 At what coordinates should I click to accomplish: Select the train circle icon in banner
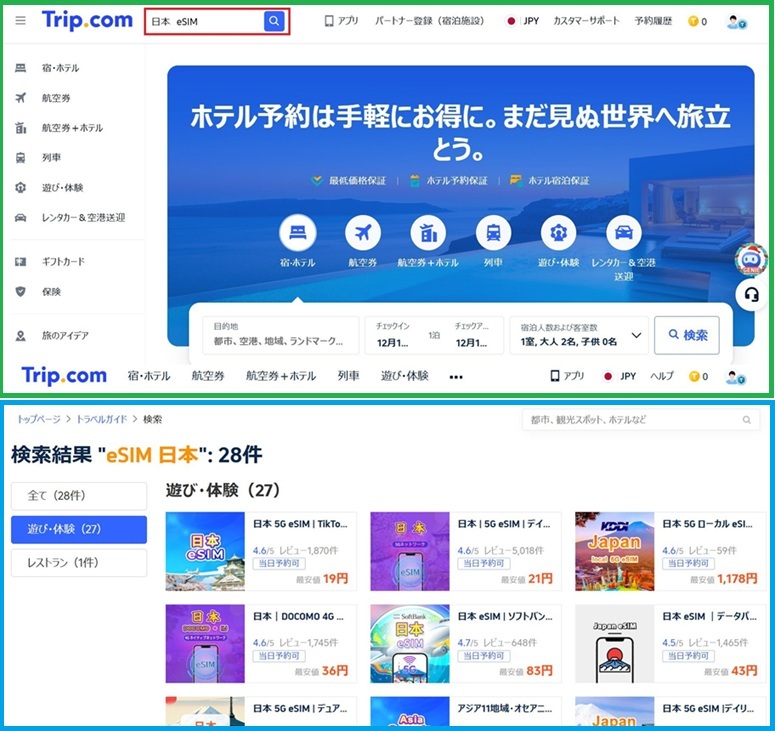pyautogui.click(x=493, y=234)
